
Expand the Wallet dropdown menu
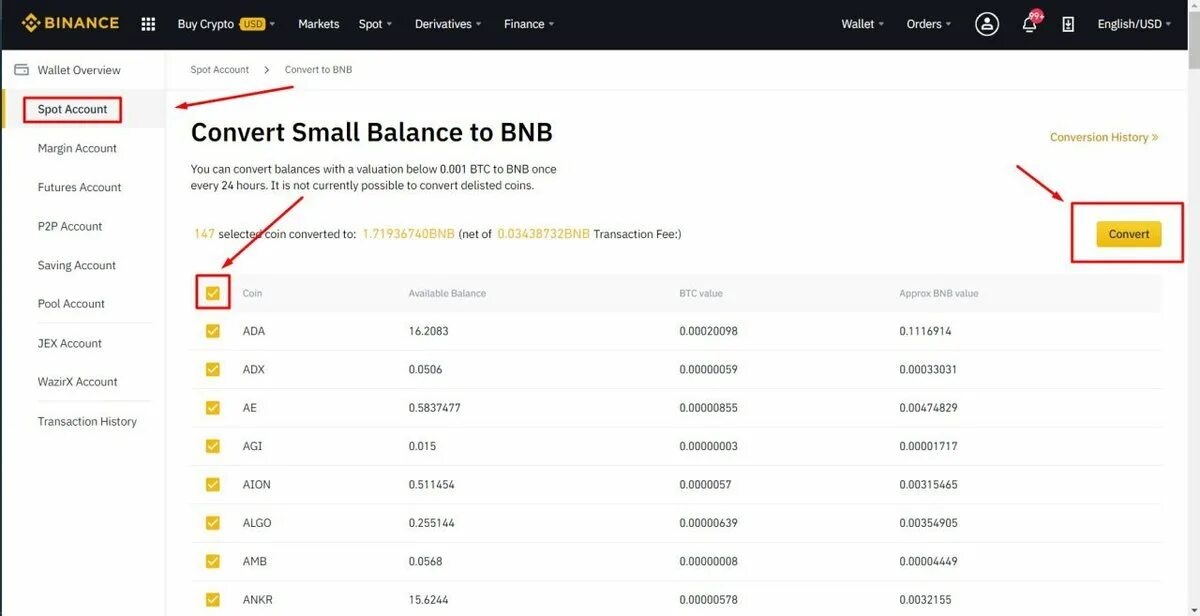pos(862,24)
